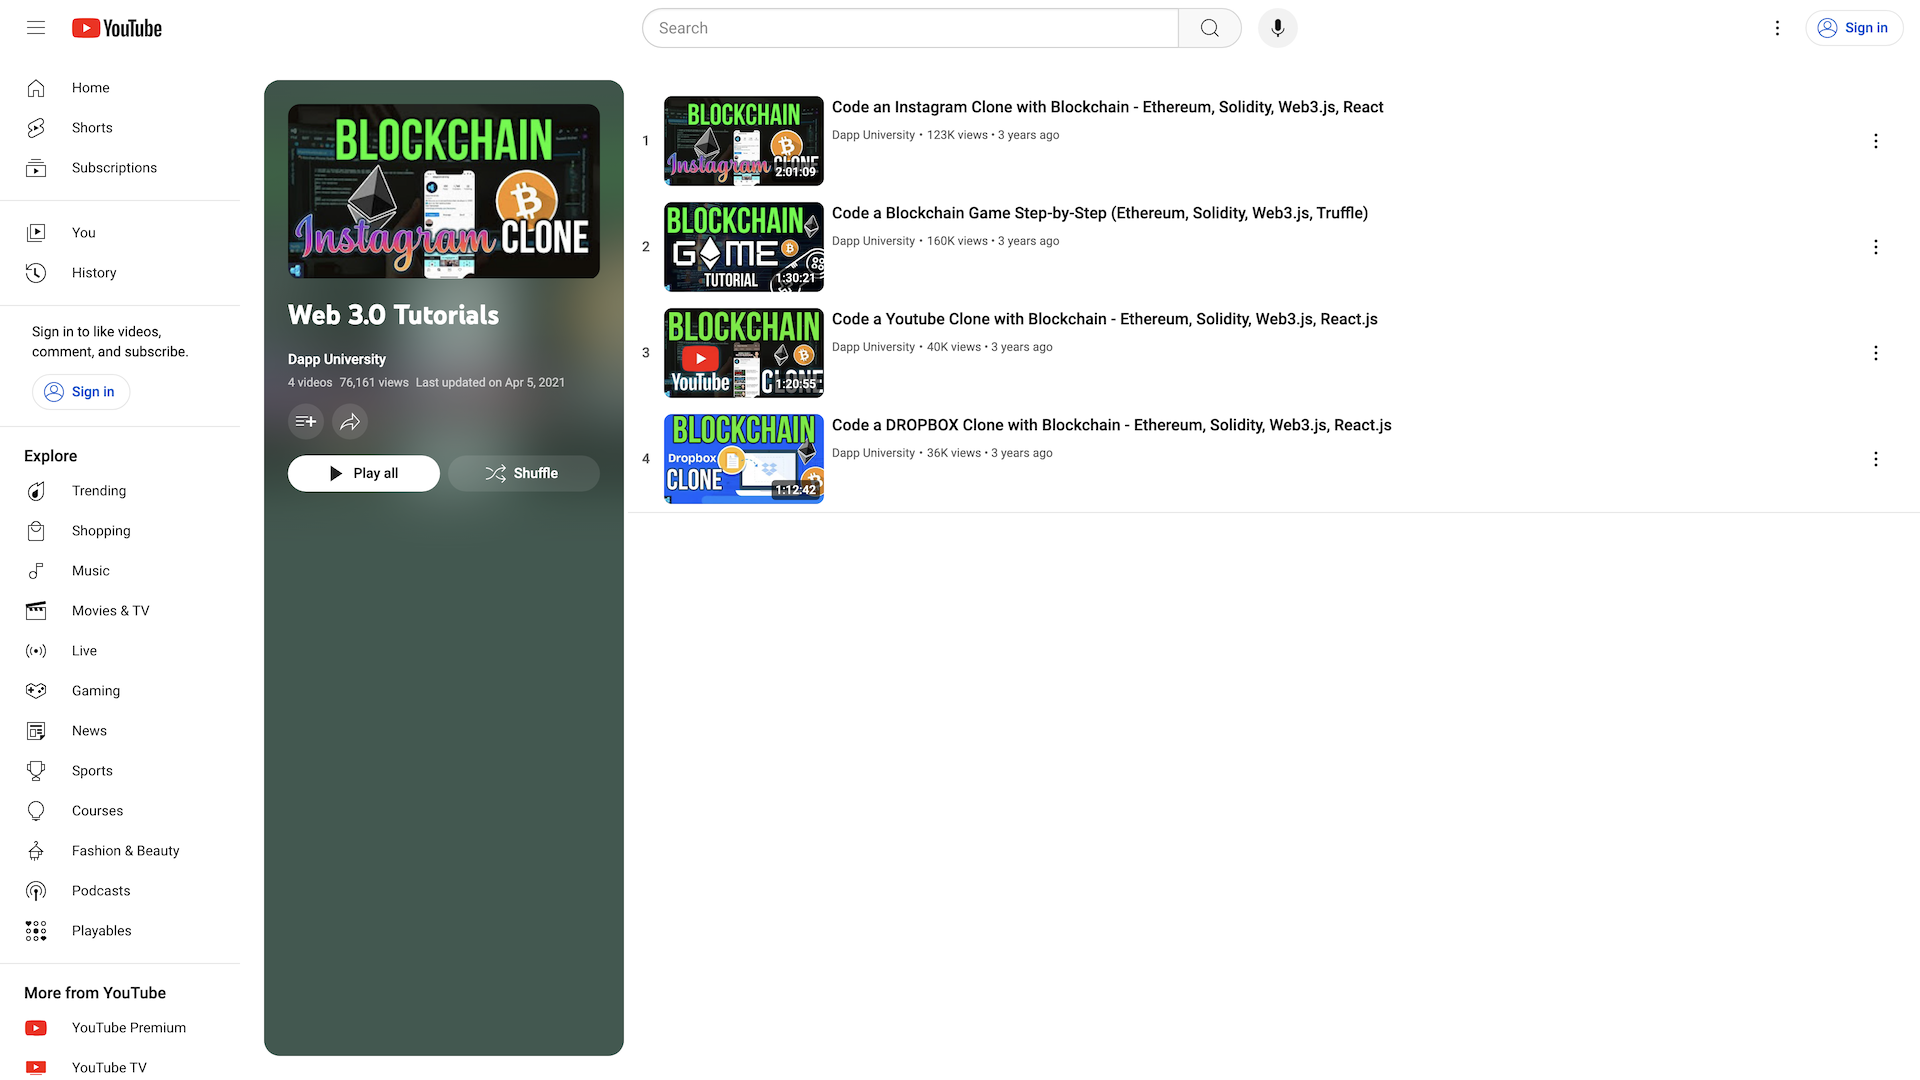Click the search magnifier button
The height and width of the screenshot is (1080, 1920).
click(x=1210, y=28)
